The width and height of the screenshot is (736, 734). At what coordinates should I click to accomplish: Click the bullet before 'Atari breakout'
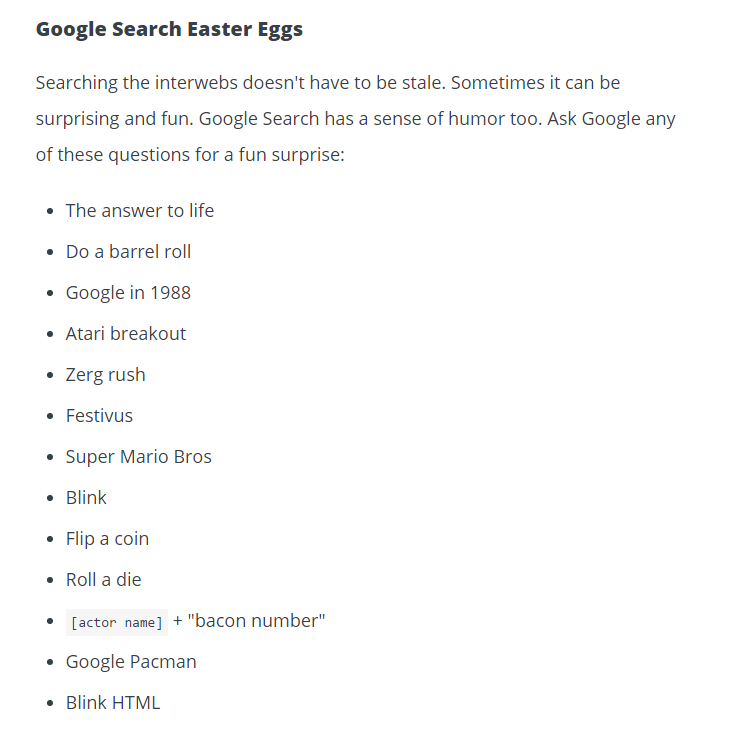(x=51, y=334)
